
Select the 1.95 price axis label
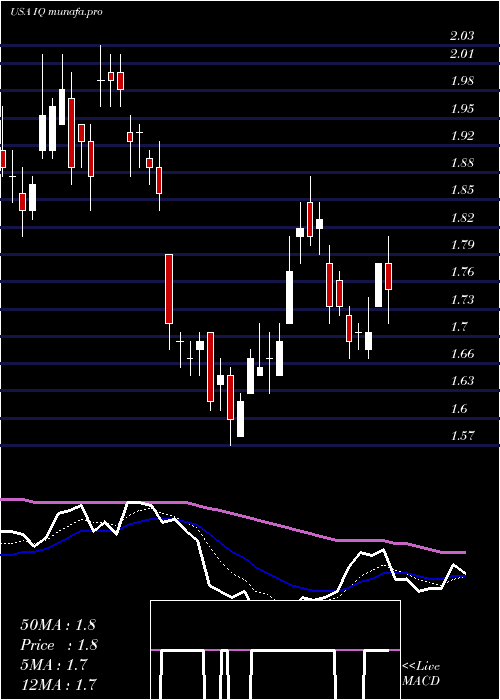pos(462,108)
